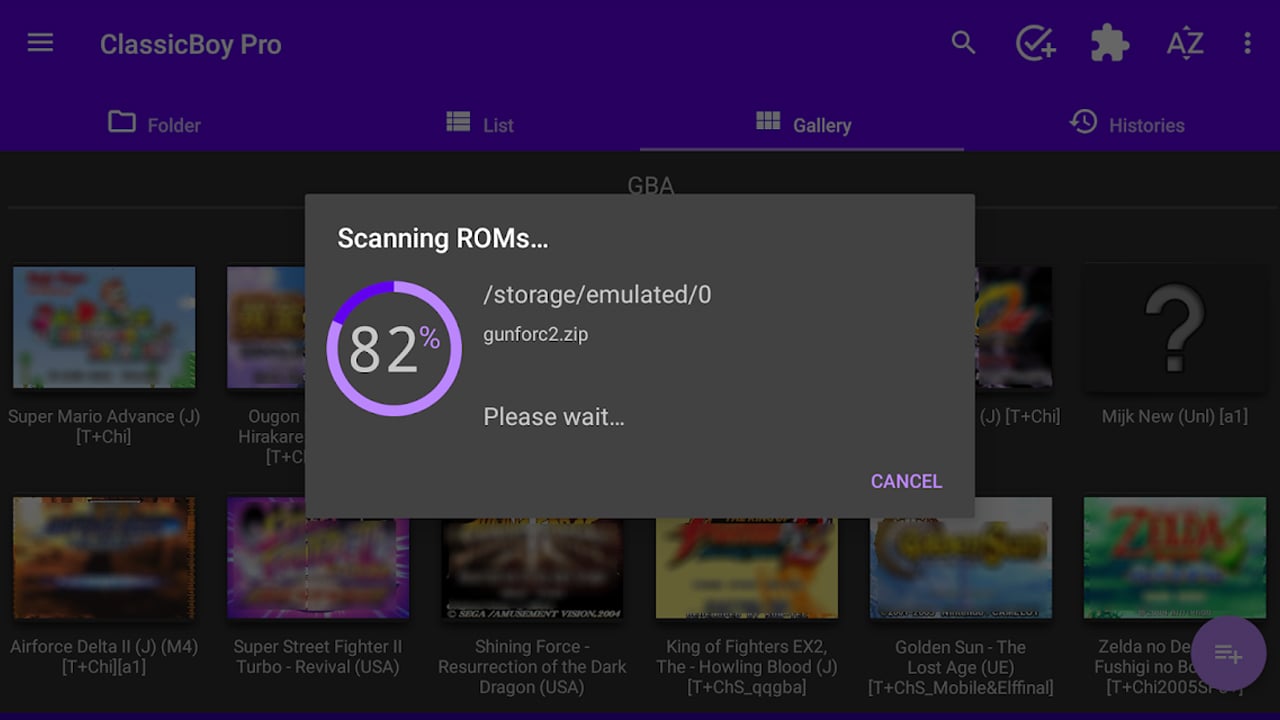Image resolution: width=1280 pixels, height=720 pixels.
Task: Launch Super Street Fighter II Turbo thumbnail
Action: click(x=318, y=558)
